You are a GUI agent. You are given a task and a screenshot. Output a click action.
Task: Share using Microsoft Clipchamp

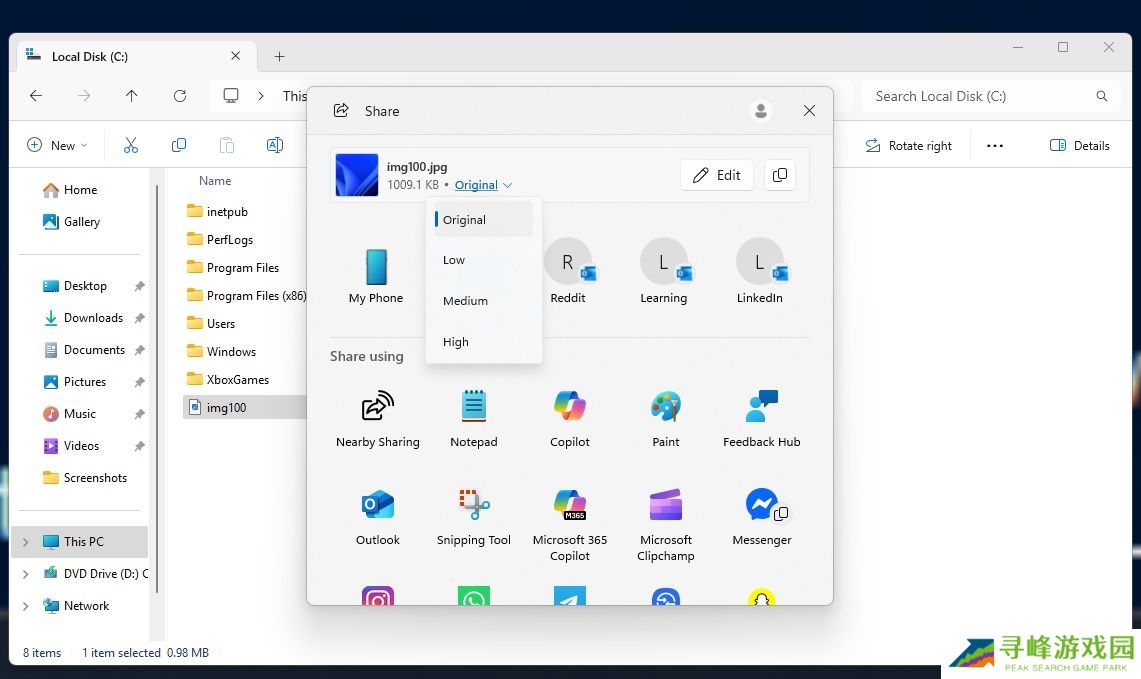tap(666, 525)
